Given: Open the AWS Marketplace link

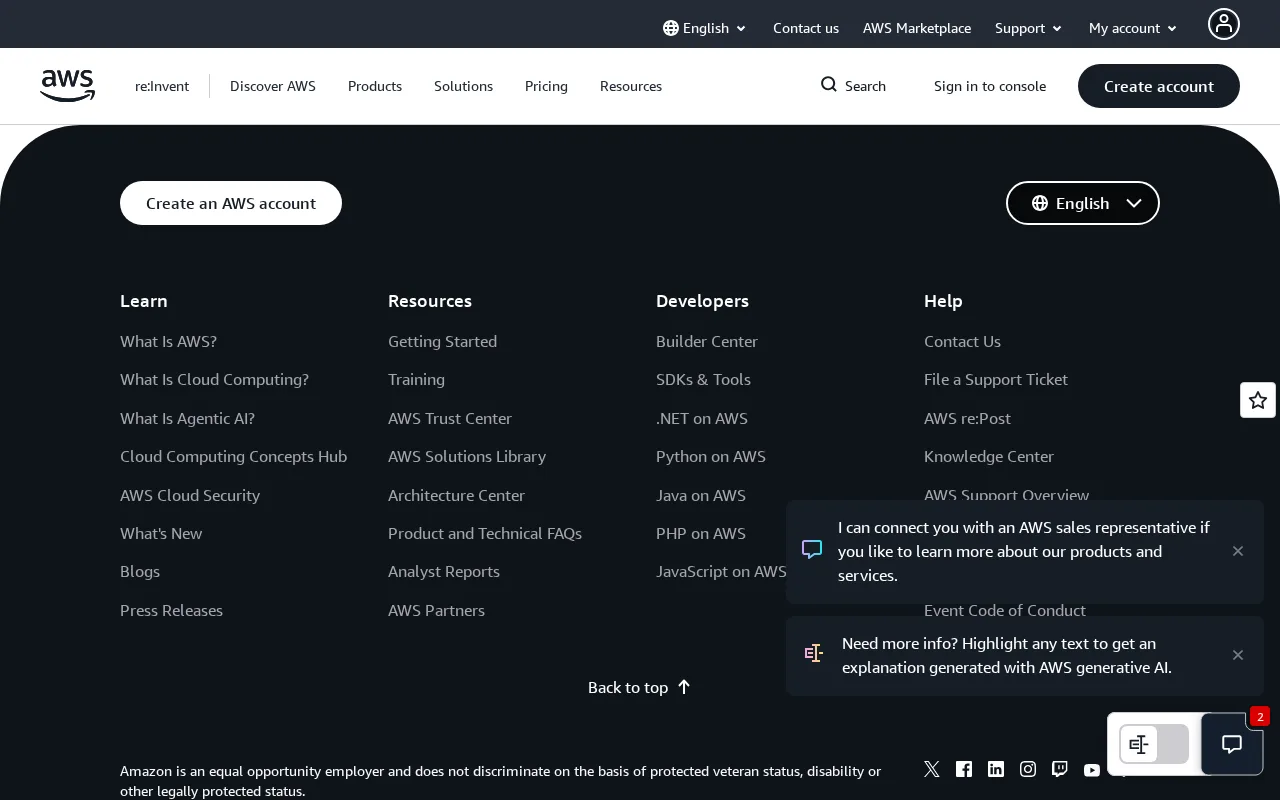Looking at the screenshot, I should (917, 28).
